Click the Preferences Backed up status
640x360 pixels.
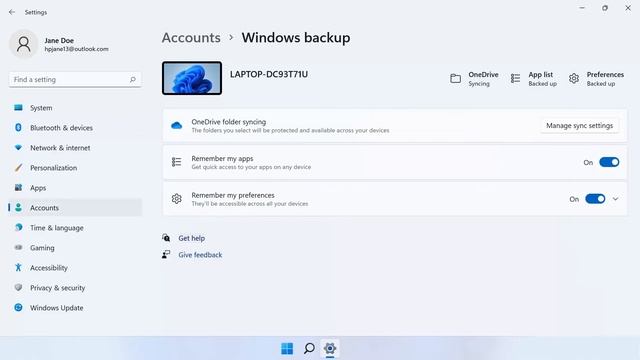click(601, 84)
